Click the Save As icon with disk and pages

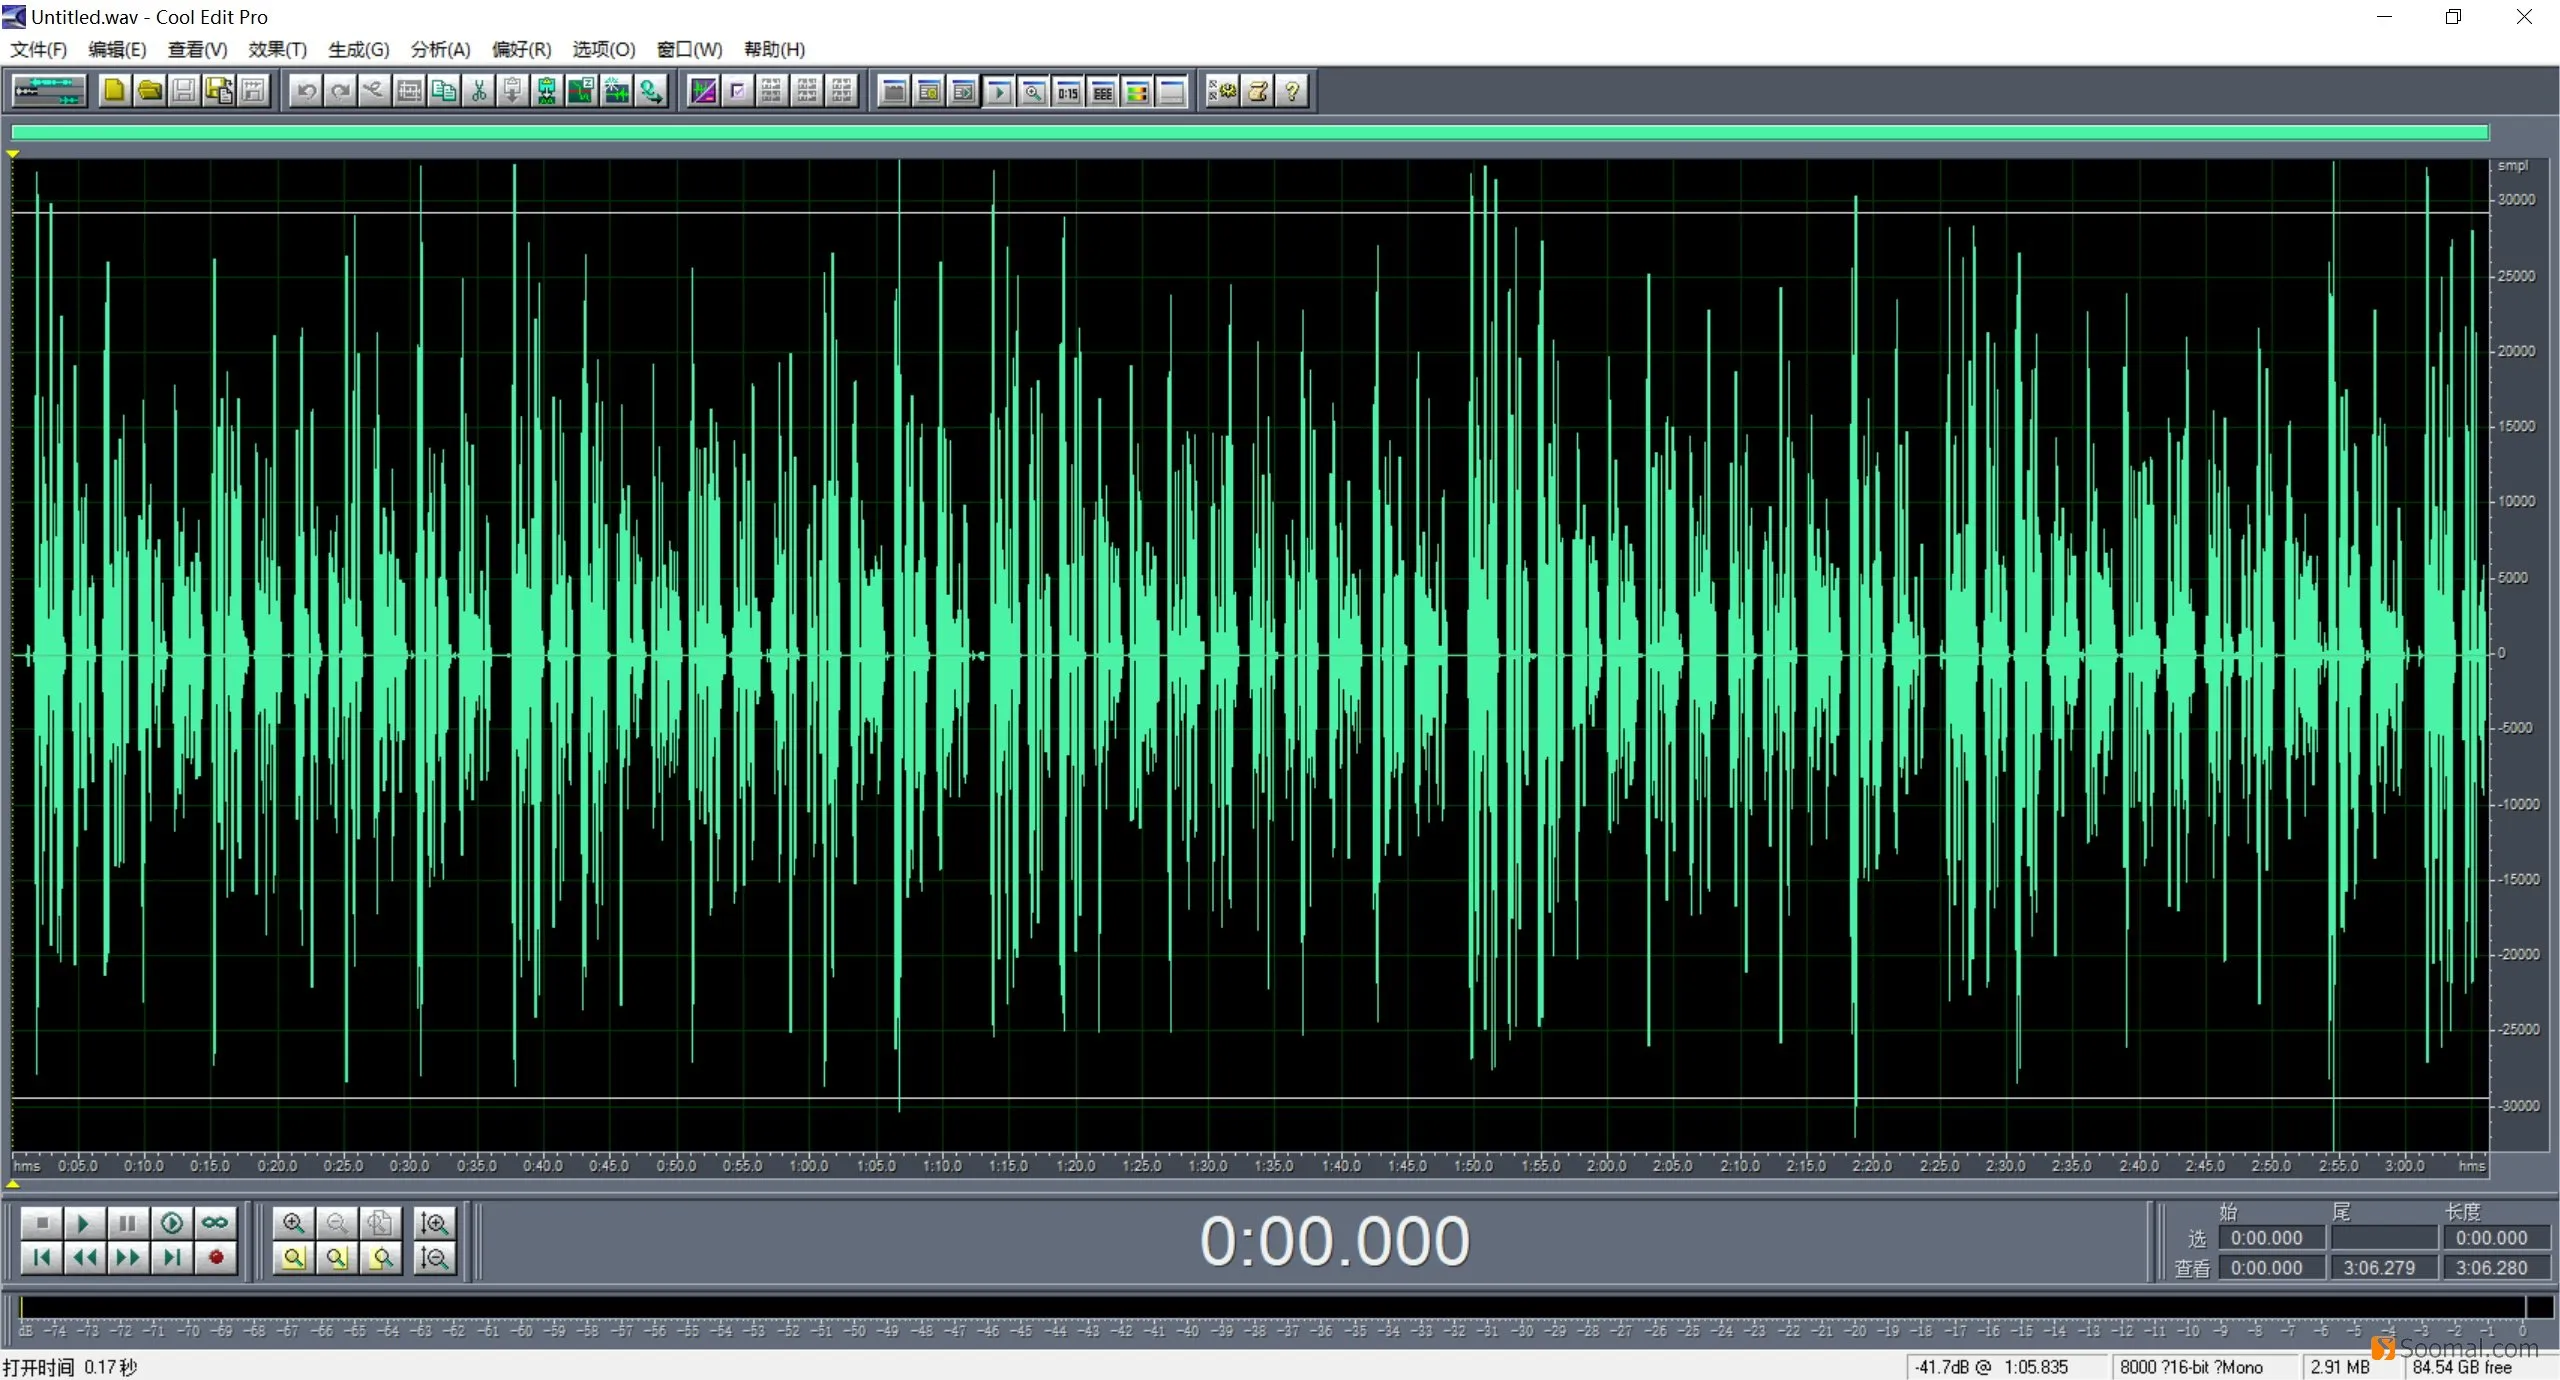pos(219,91)
